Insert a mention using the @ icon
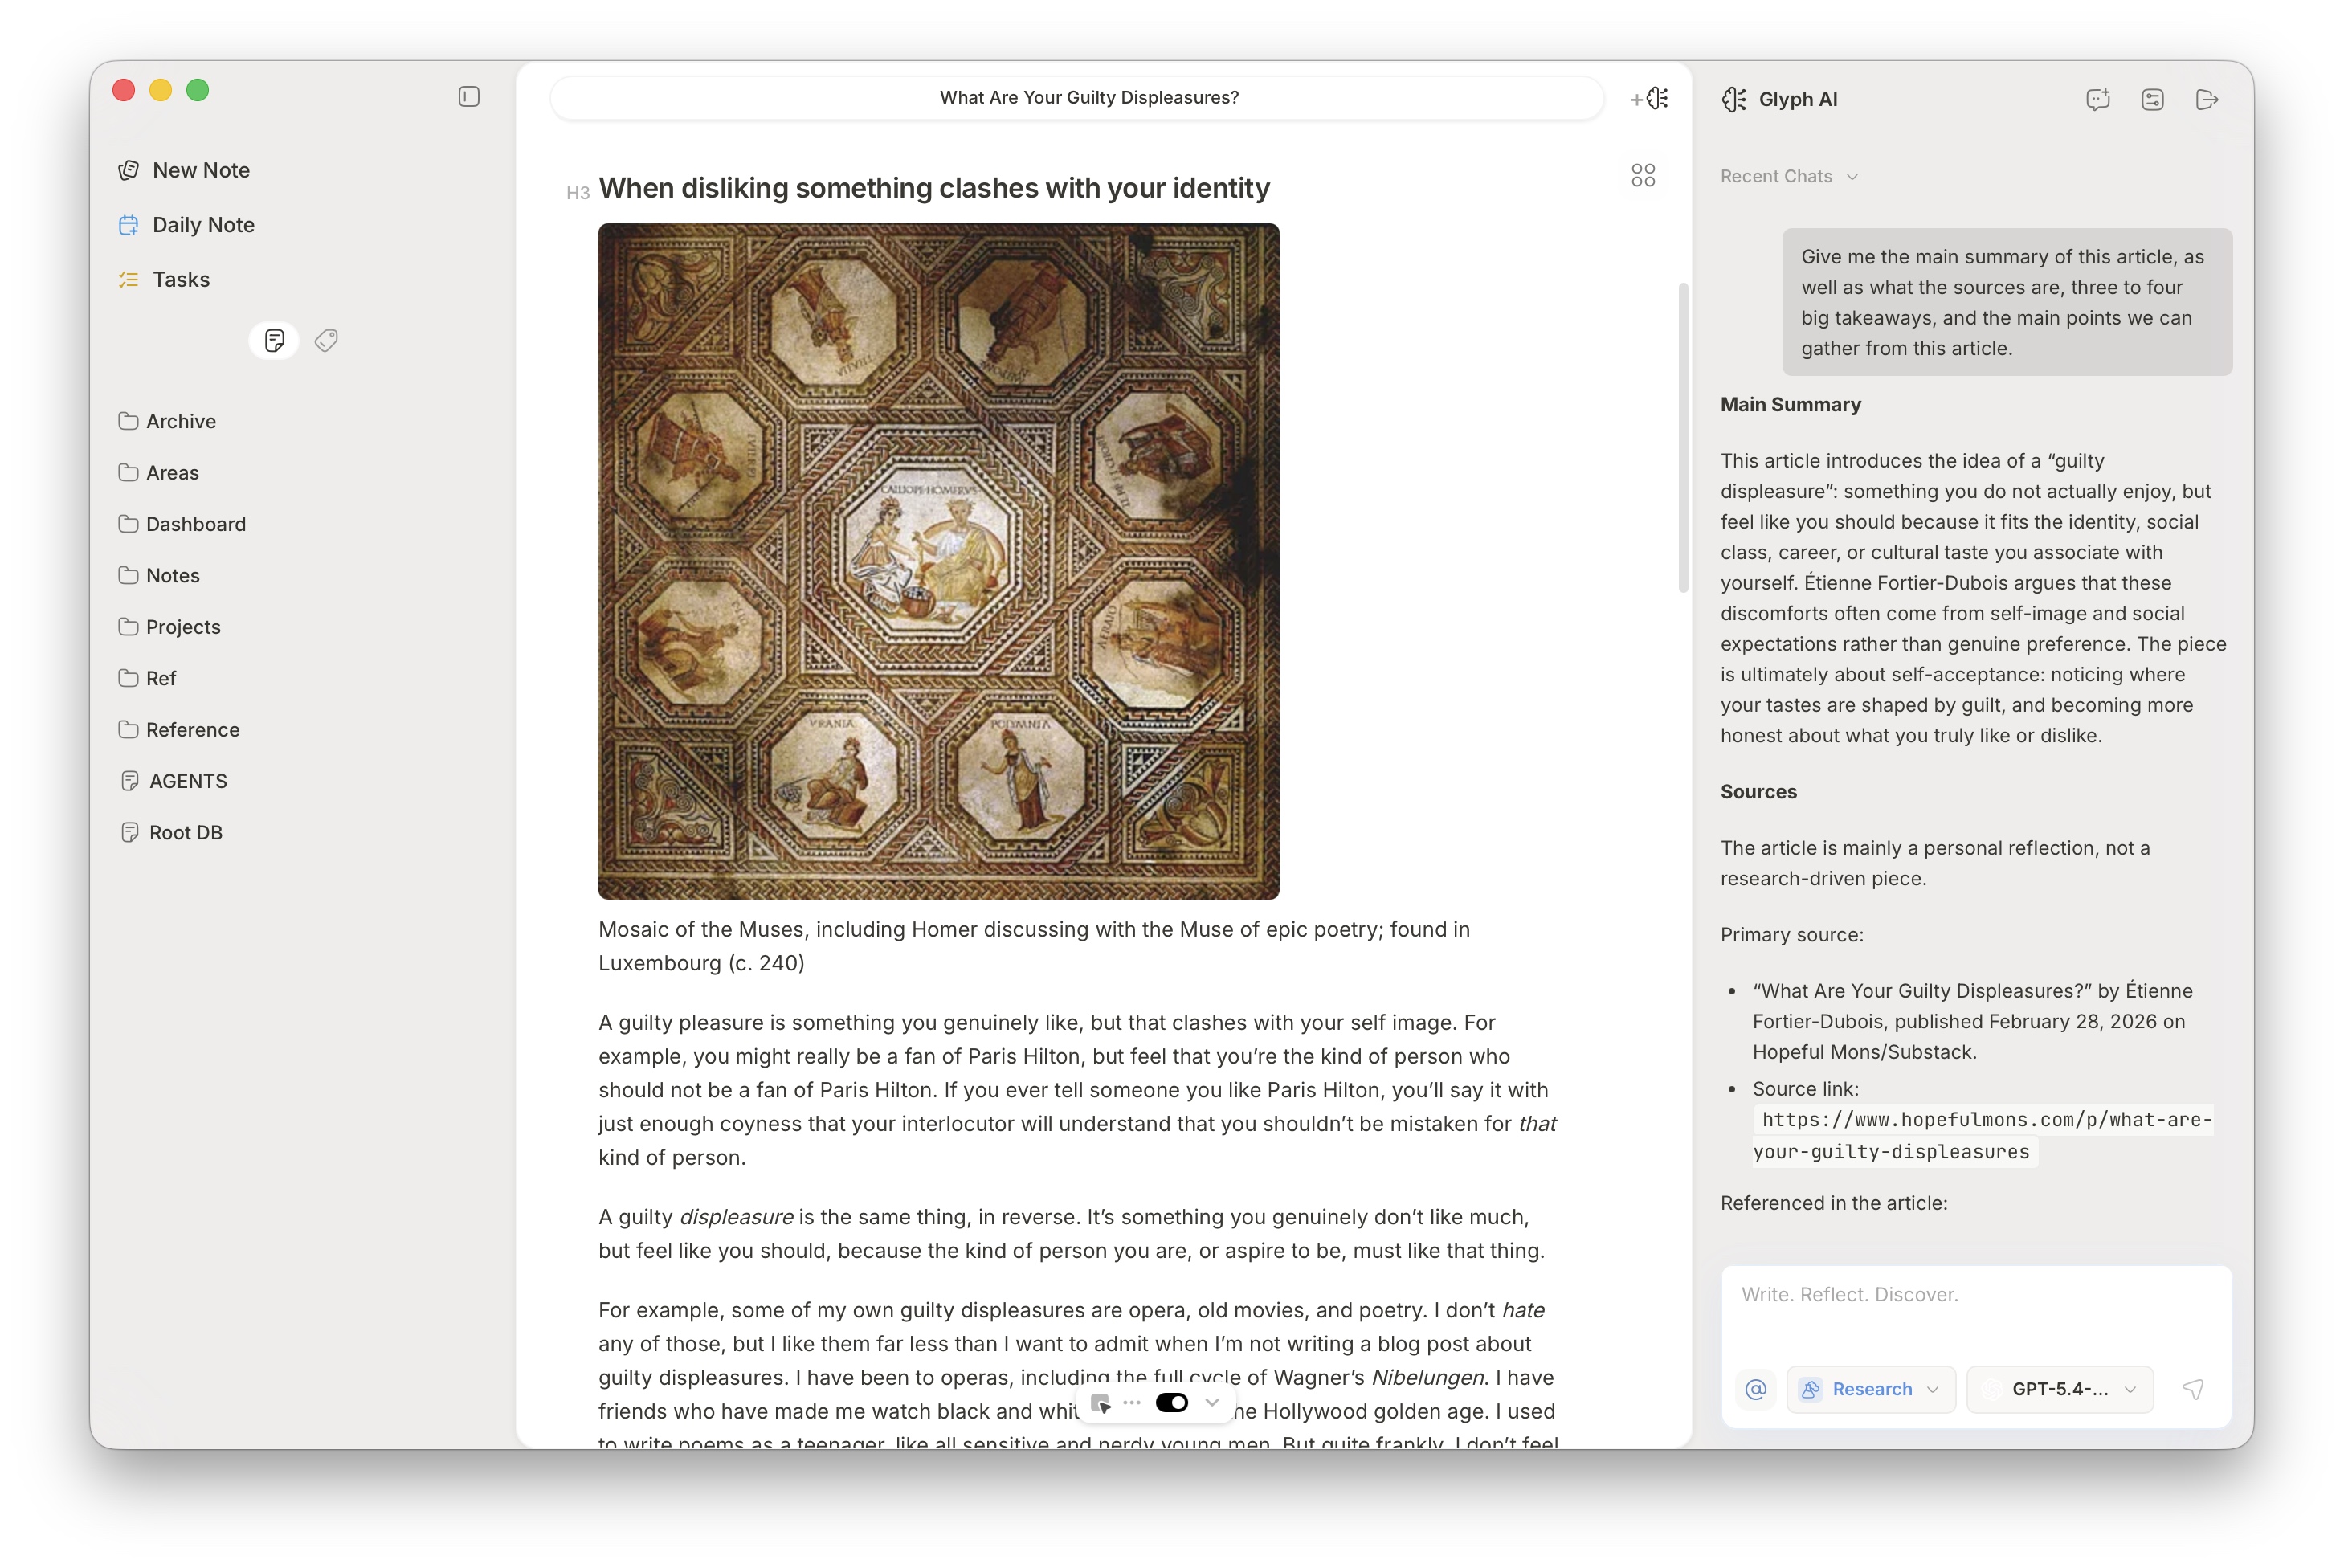 point(1755,1389)
